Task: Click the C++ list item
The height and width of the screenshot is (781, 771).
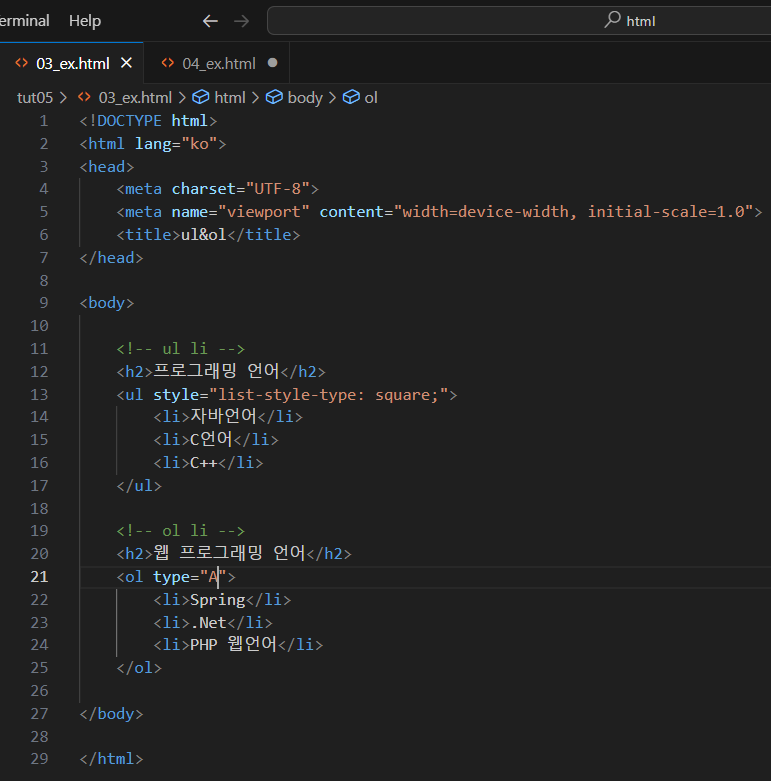Action: [208, 463]
